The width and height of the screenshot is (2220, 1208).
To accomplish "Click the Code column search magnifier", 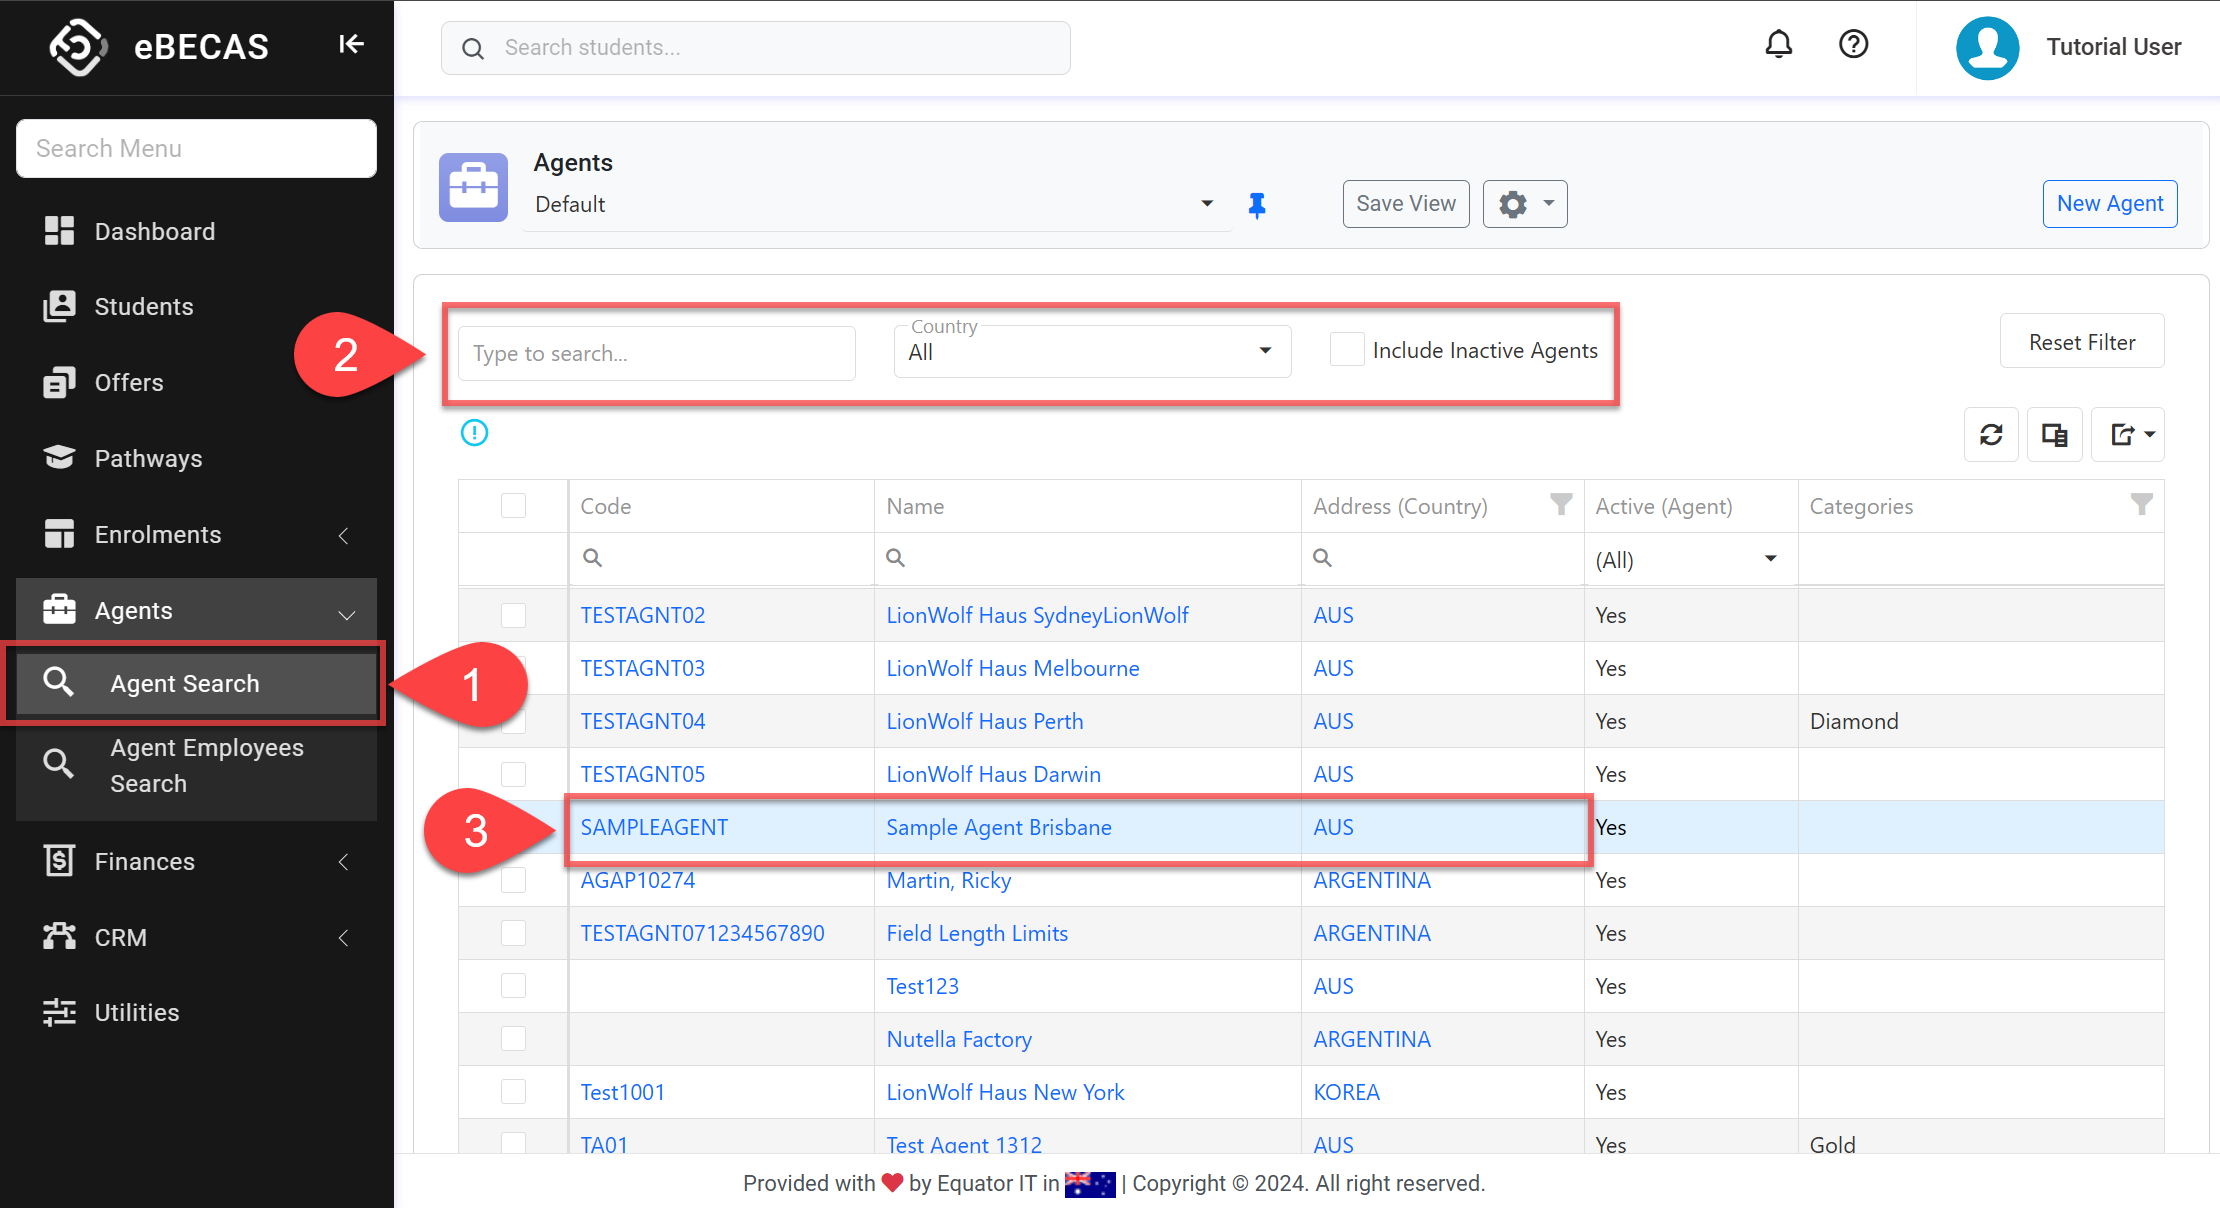I will [x=592, y=558].
